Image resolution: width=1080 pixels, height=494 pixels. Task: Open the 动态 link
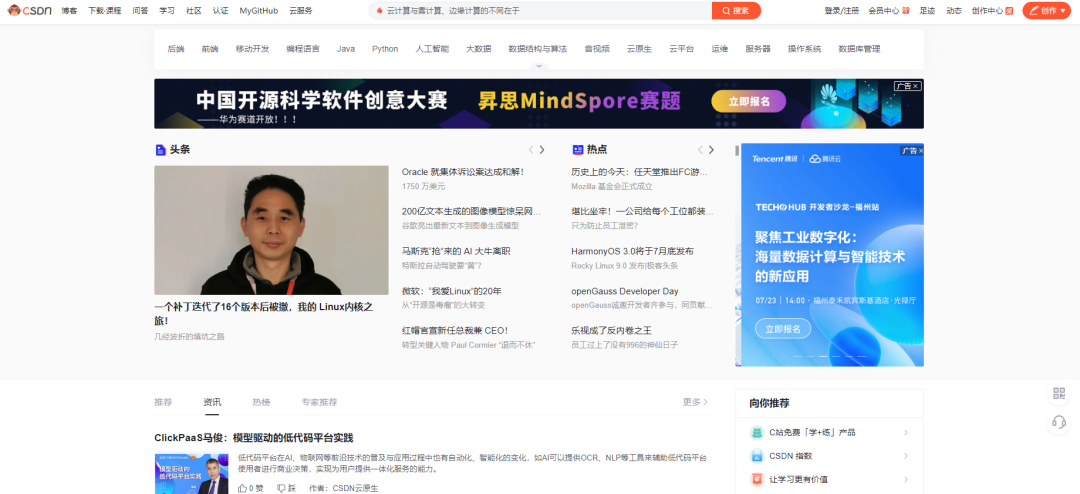(953, 10)
